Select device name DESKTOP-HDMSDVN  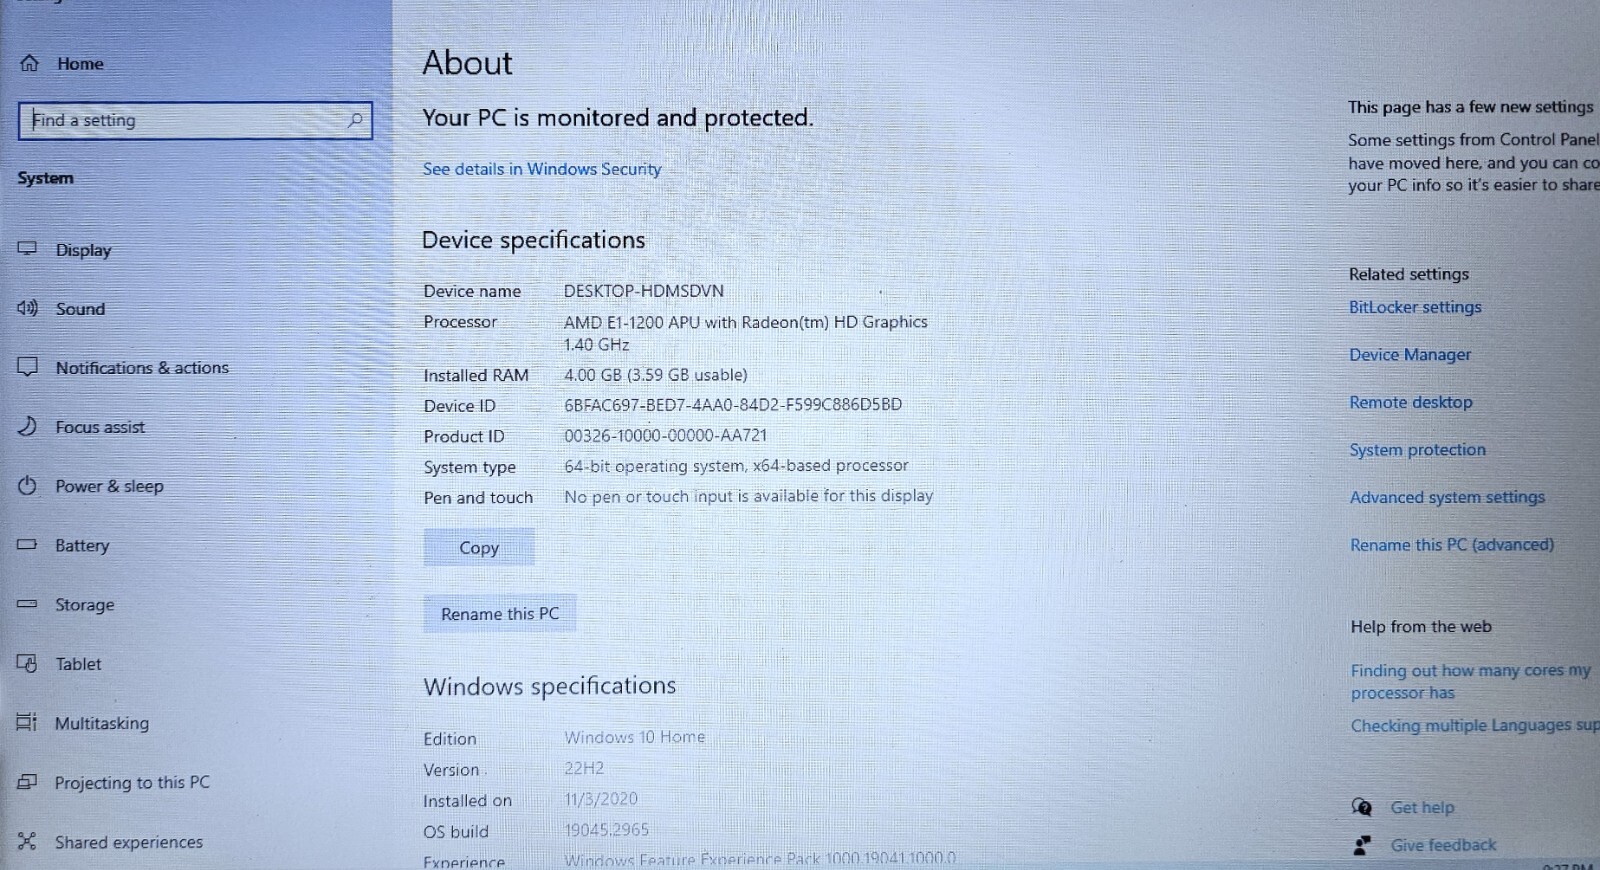coord(644,291)
